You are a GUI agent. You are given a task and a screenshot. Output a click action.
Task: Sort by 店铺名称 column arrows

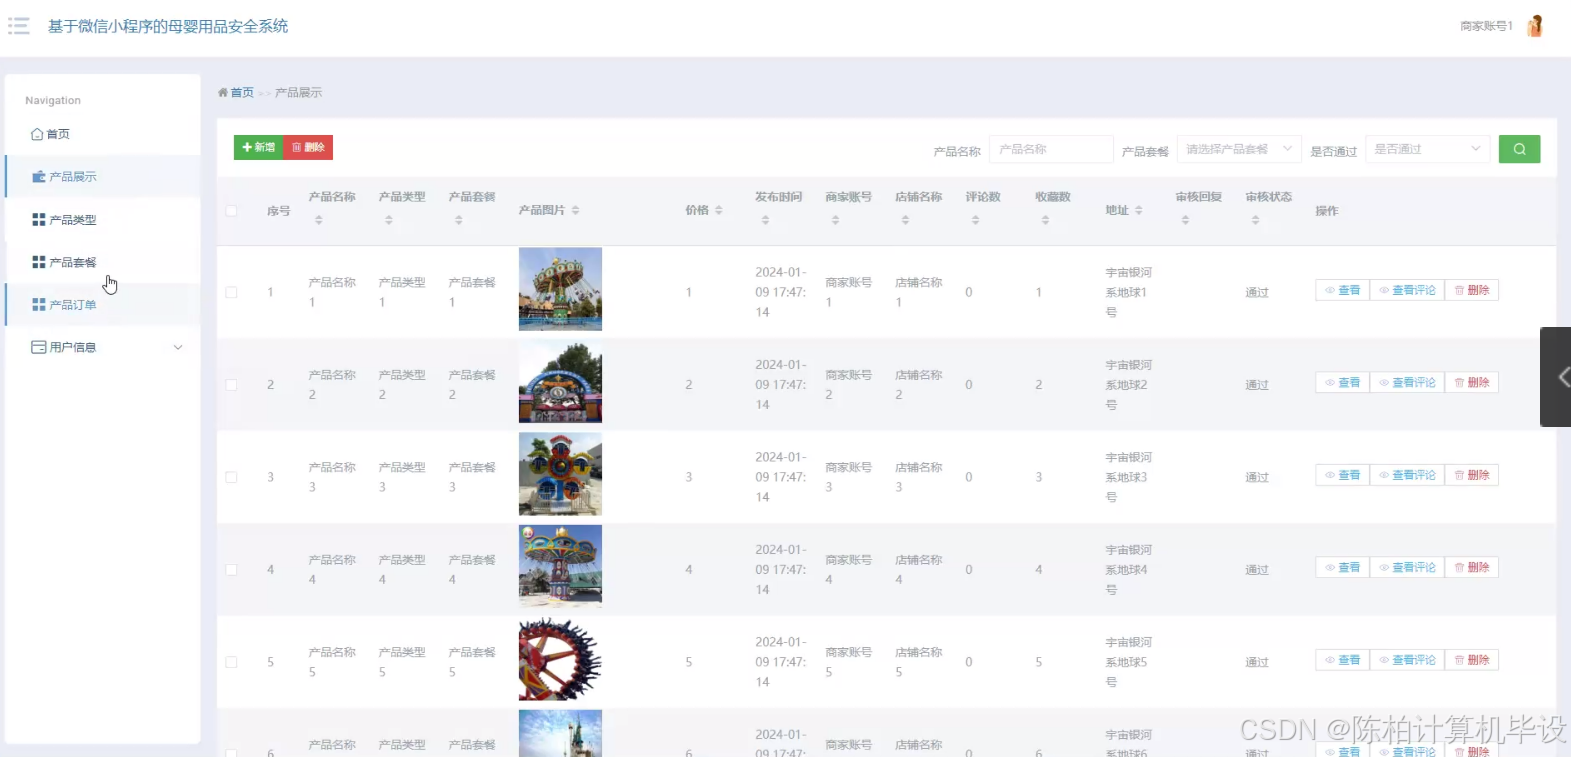click(x=905, y=220)
